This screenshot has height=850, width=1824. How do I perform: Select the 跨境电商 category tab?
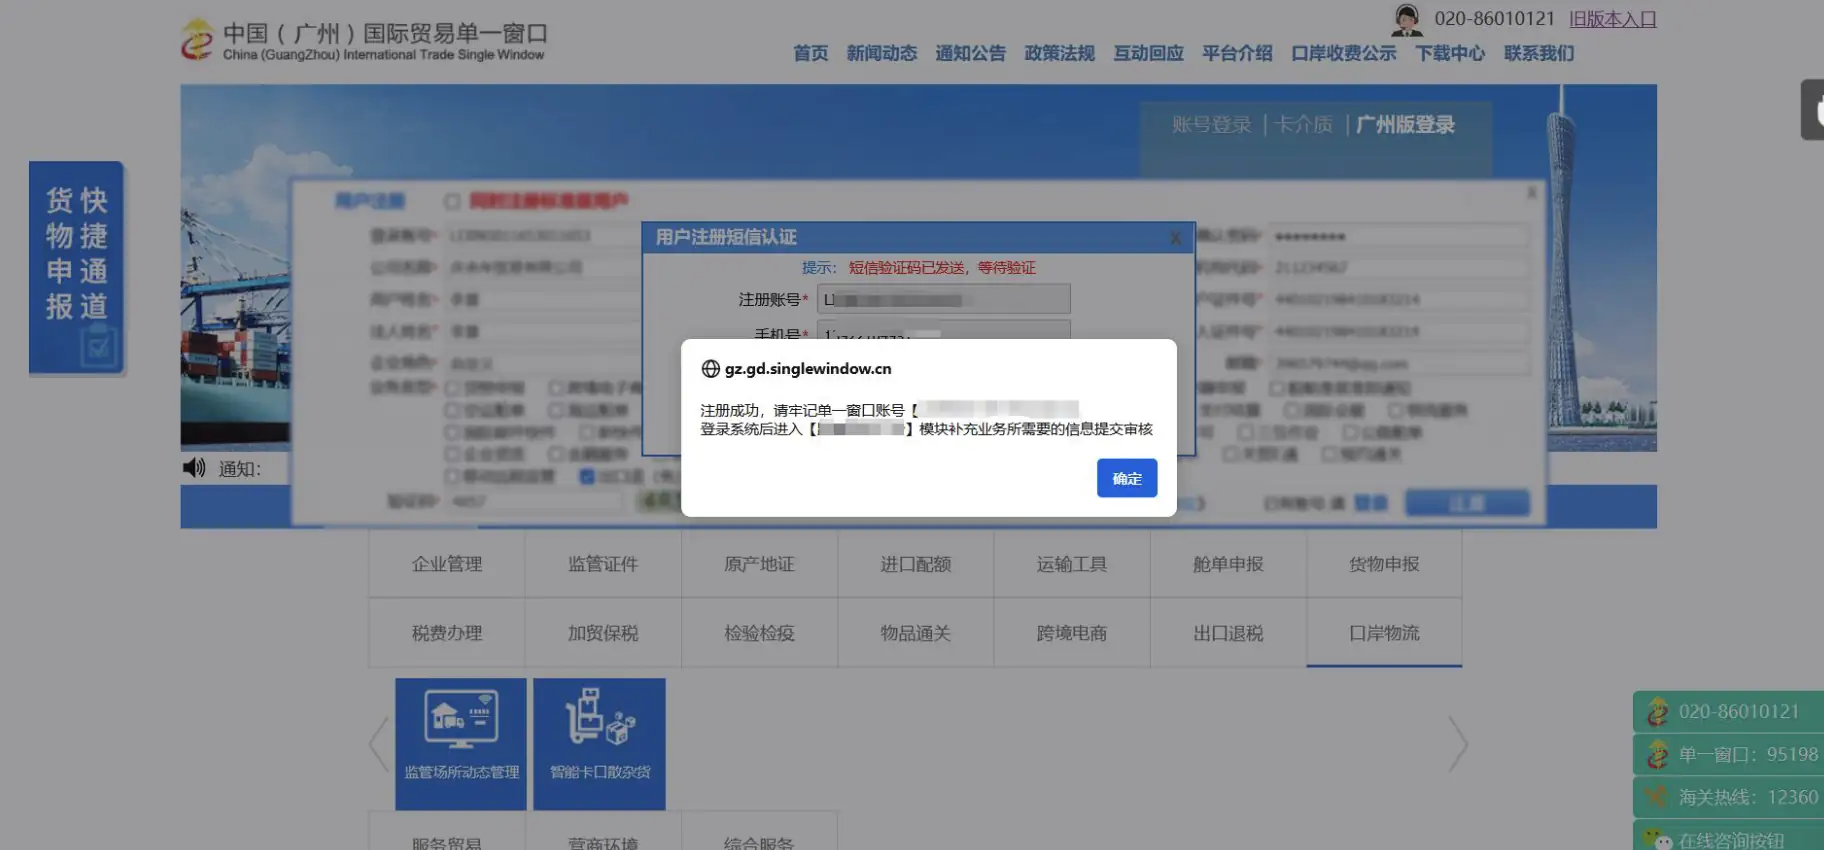pos(1071,633)
